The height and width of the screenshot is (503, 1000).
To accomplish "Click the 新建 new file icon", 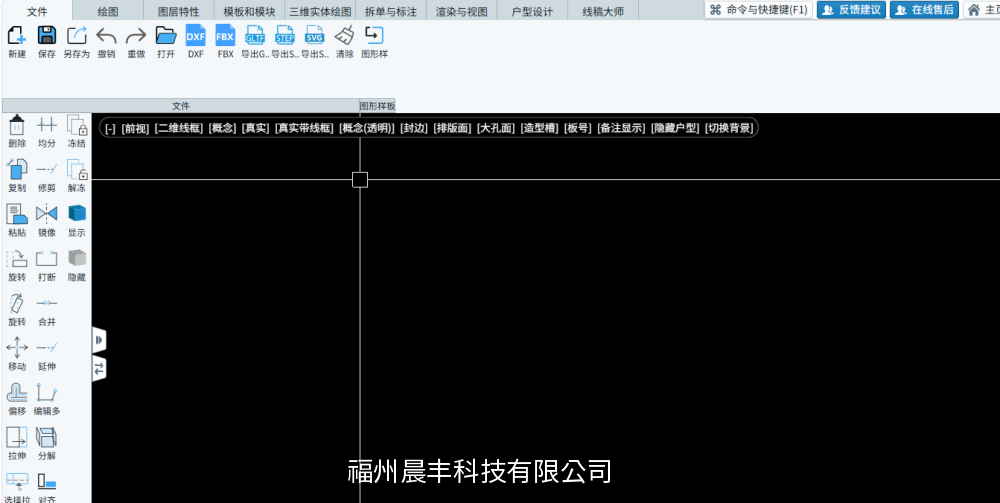I will [x=17, y=36].
